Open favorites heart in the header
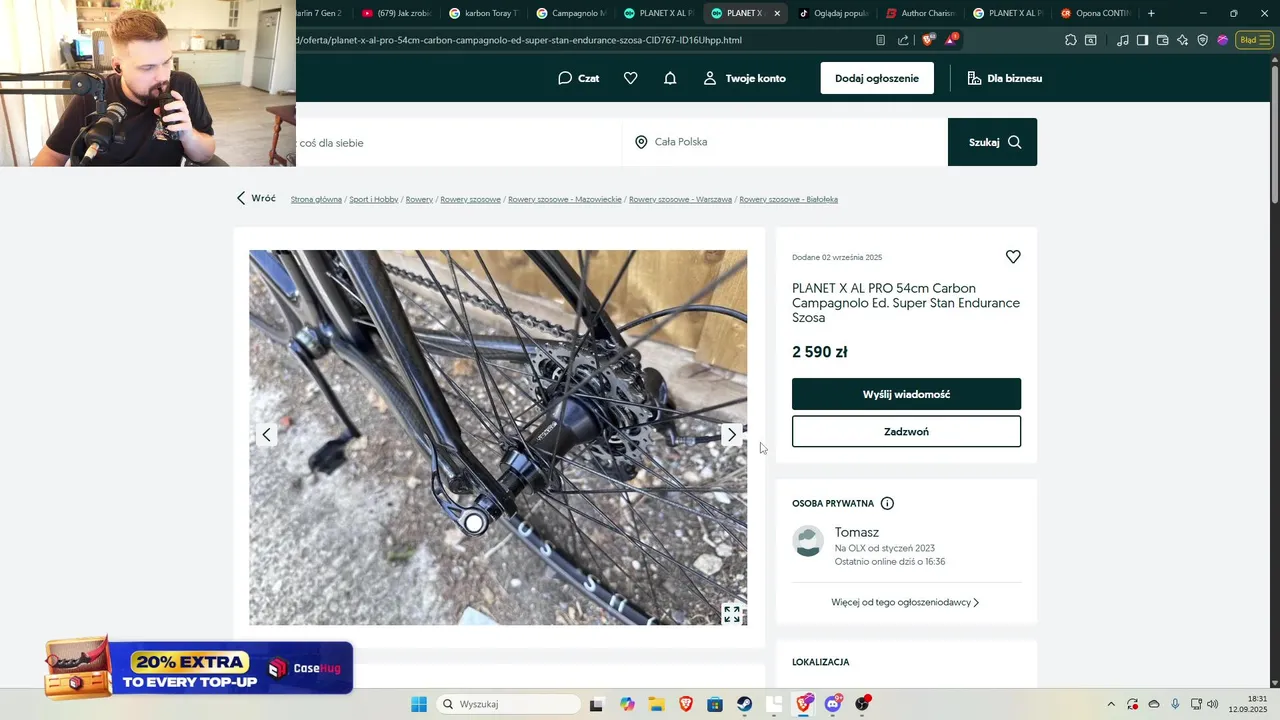Image resolution: width=1280 pixels, height=720 pixels. (x=630, y=78)
